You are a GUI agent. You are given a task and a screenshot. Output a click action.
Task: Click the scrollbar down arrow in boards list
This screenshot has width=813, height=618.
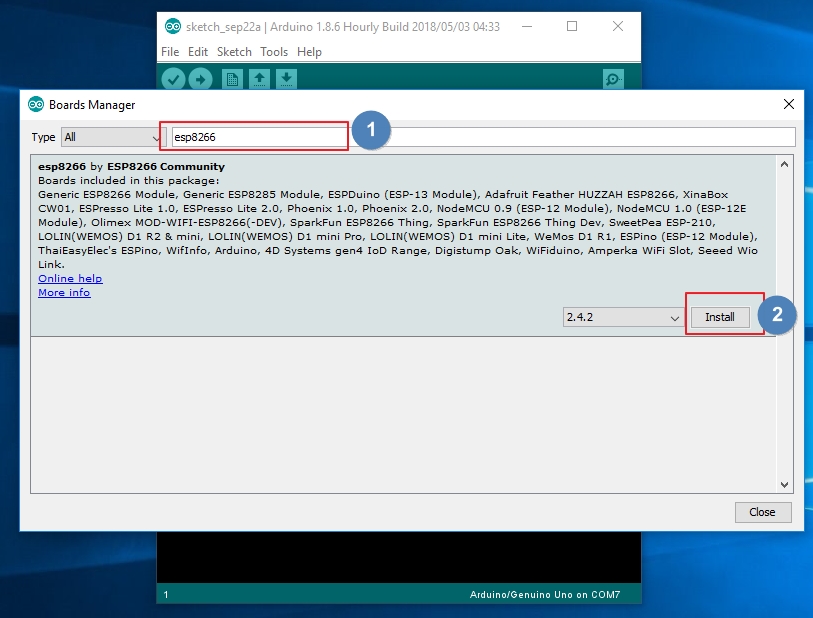point(784,485)
